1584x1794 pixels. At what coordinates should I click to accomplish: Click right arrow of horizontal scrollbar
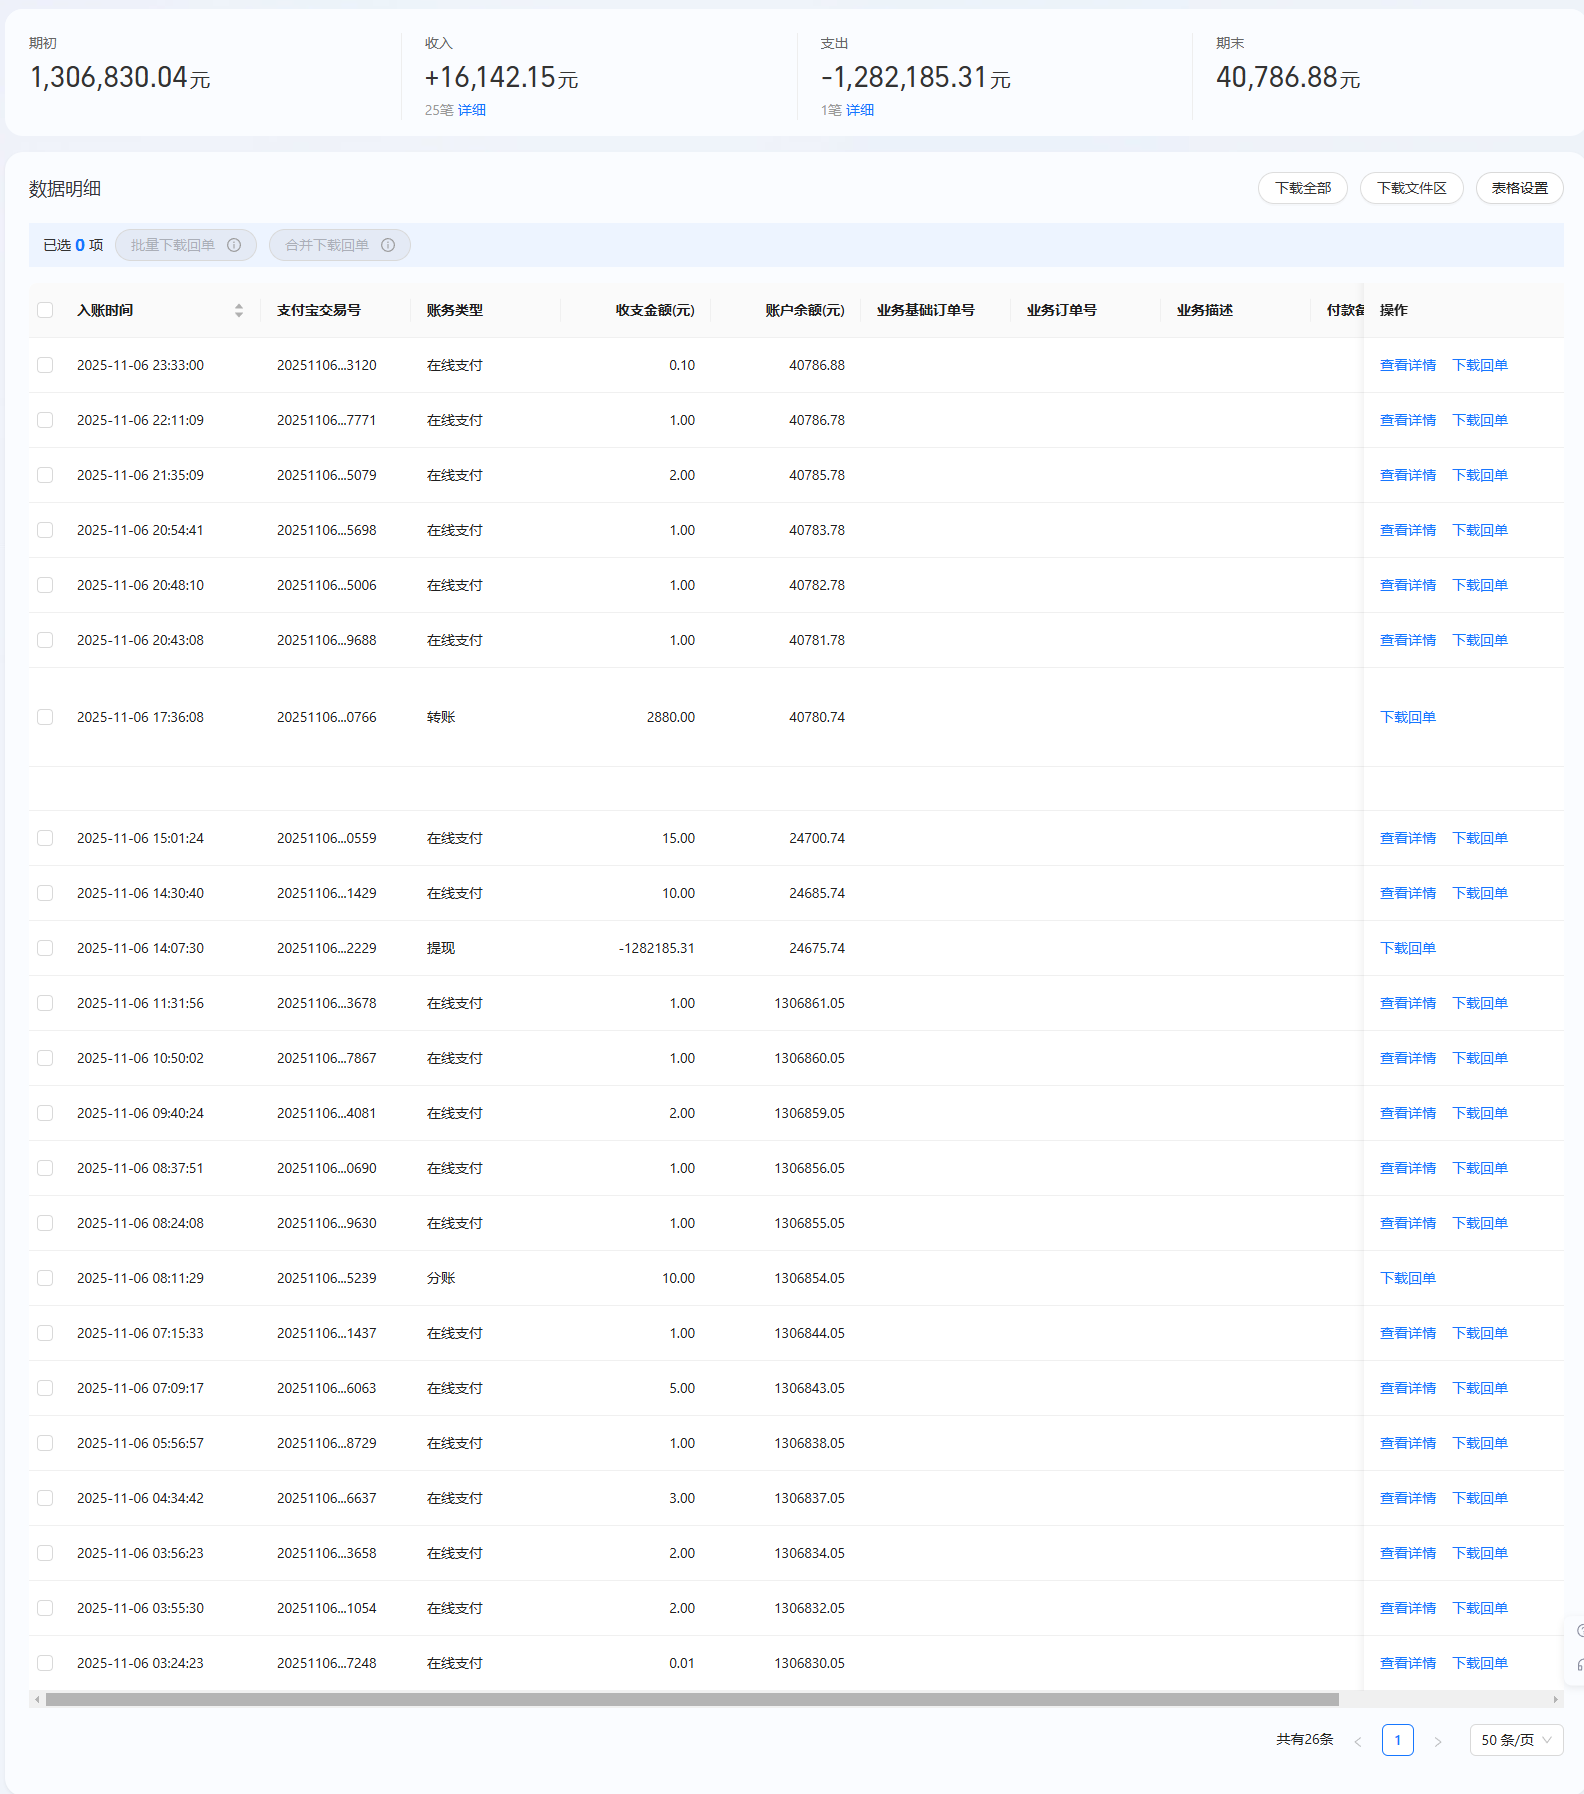[1555, 1699]
